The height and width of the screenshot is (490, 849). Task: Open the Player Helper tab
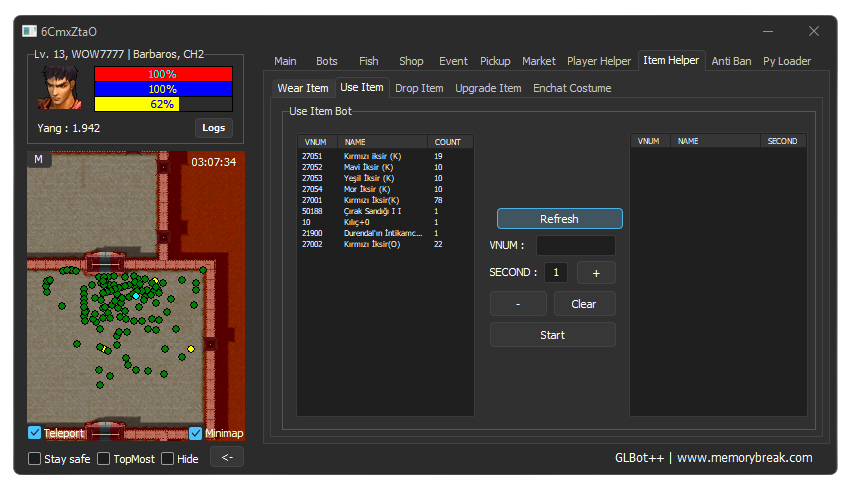tap(599, 61)
